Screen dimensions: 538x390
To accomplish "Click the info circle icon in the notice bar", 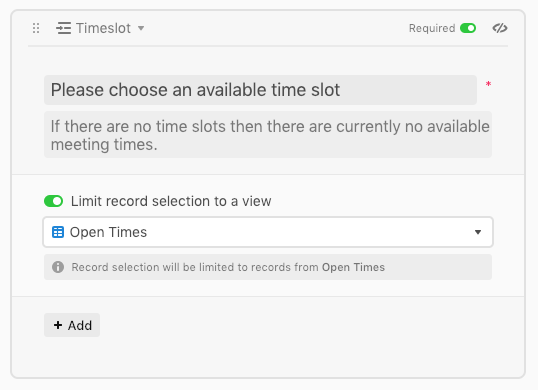I will (x=58, y=267).
